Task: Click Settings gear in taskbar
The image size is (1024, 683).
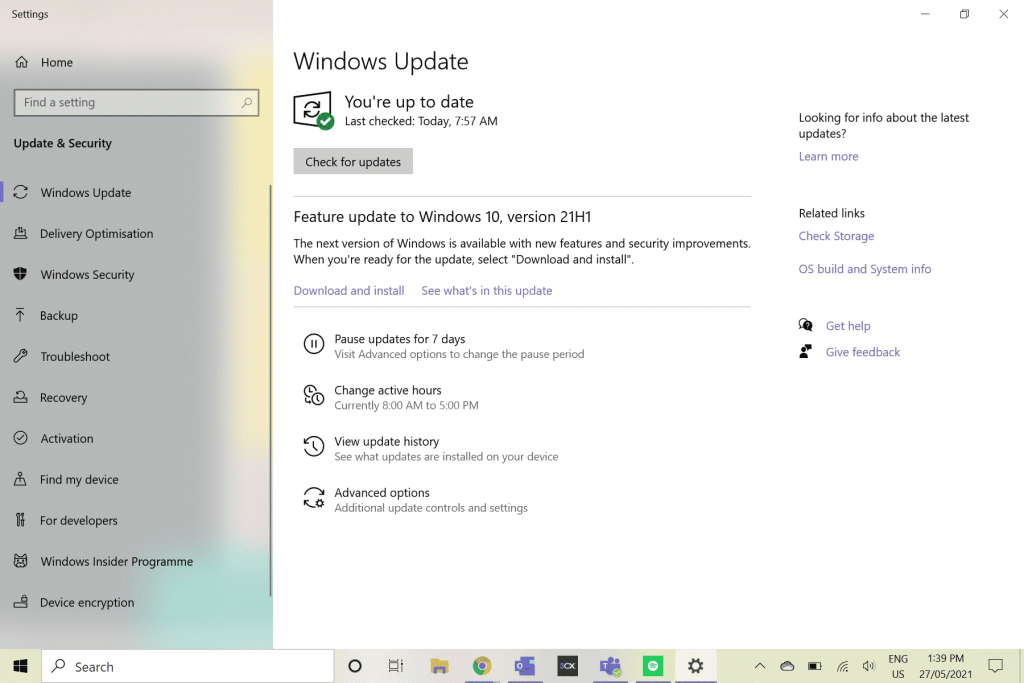Action: (x=696, y=666)
